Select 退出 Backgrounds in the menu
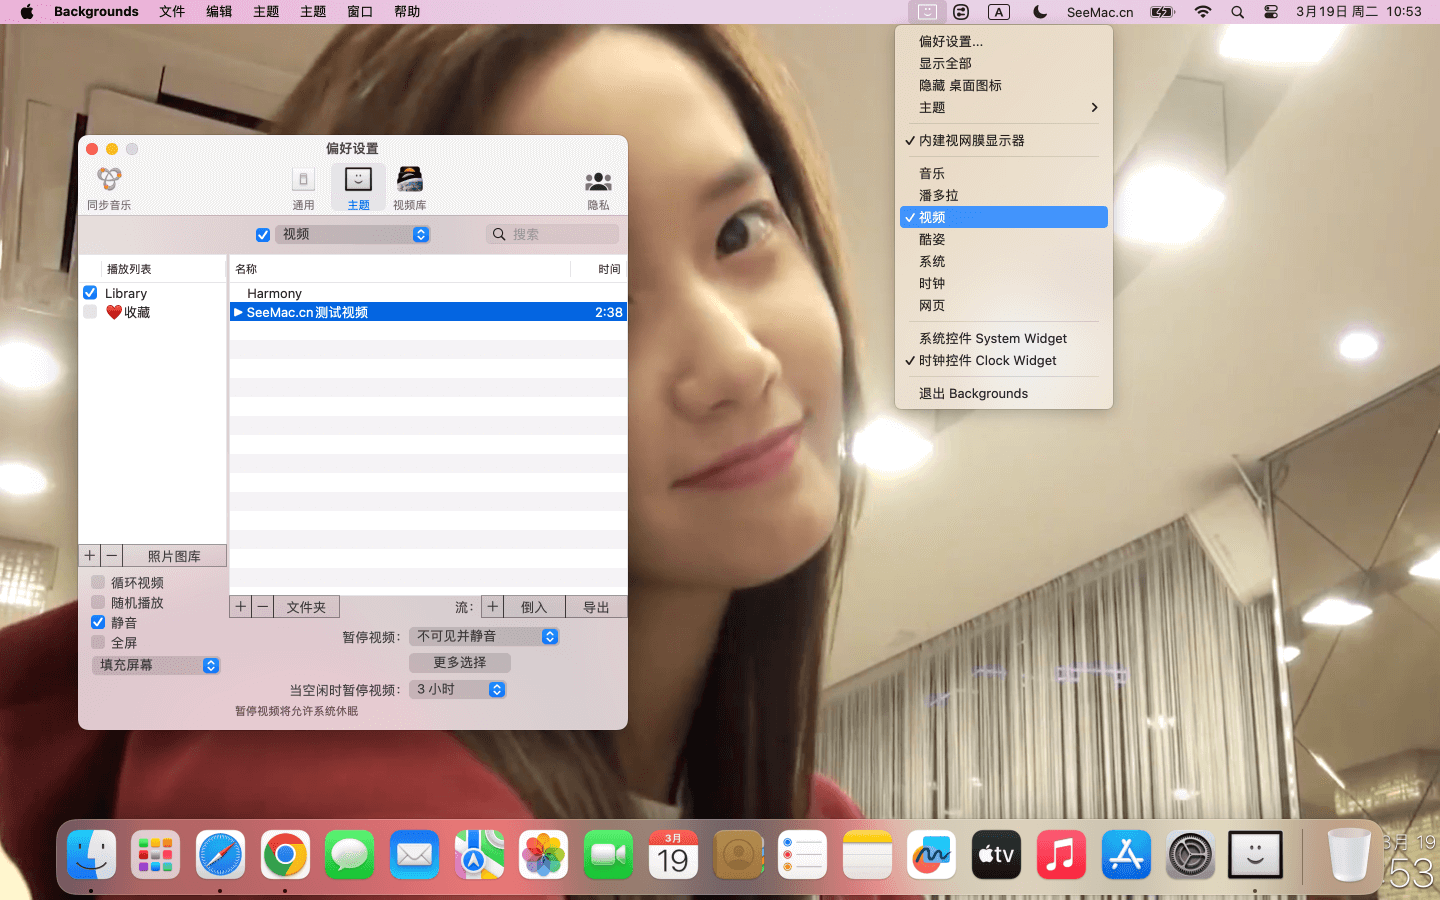The height and width of the screenshot is (900, 1440). (x=973, y=394)
